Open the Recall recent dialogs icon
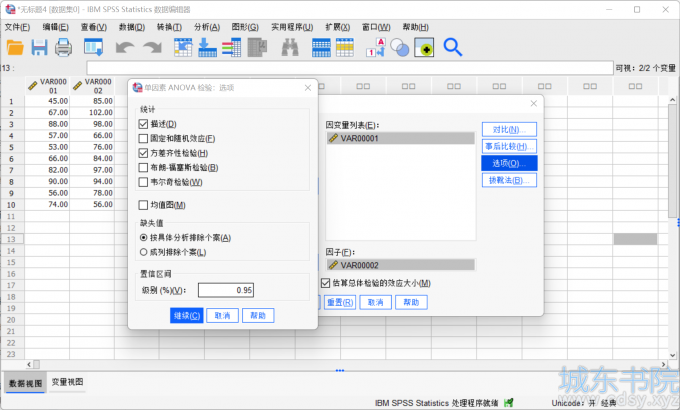The image size is (680, 410). [94, 47]
